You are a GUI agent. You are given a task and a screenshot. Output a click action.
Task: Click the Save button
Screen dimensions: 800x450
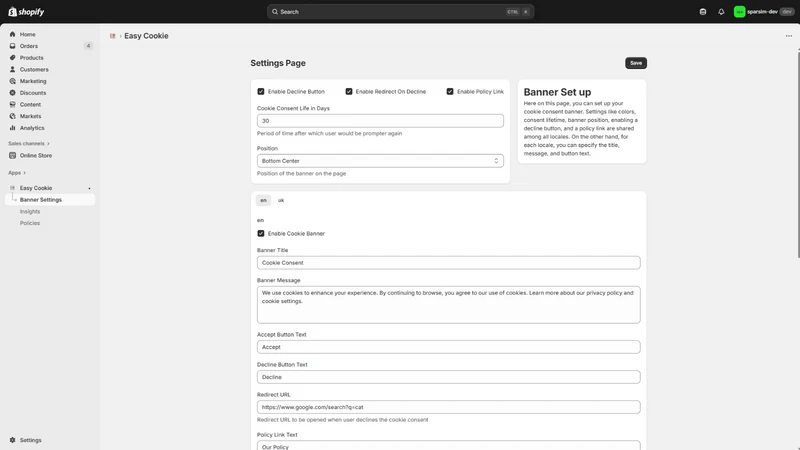[x=636, y=63]
